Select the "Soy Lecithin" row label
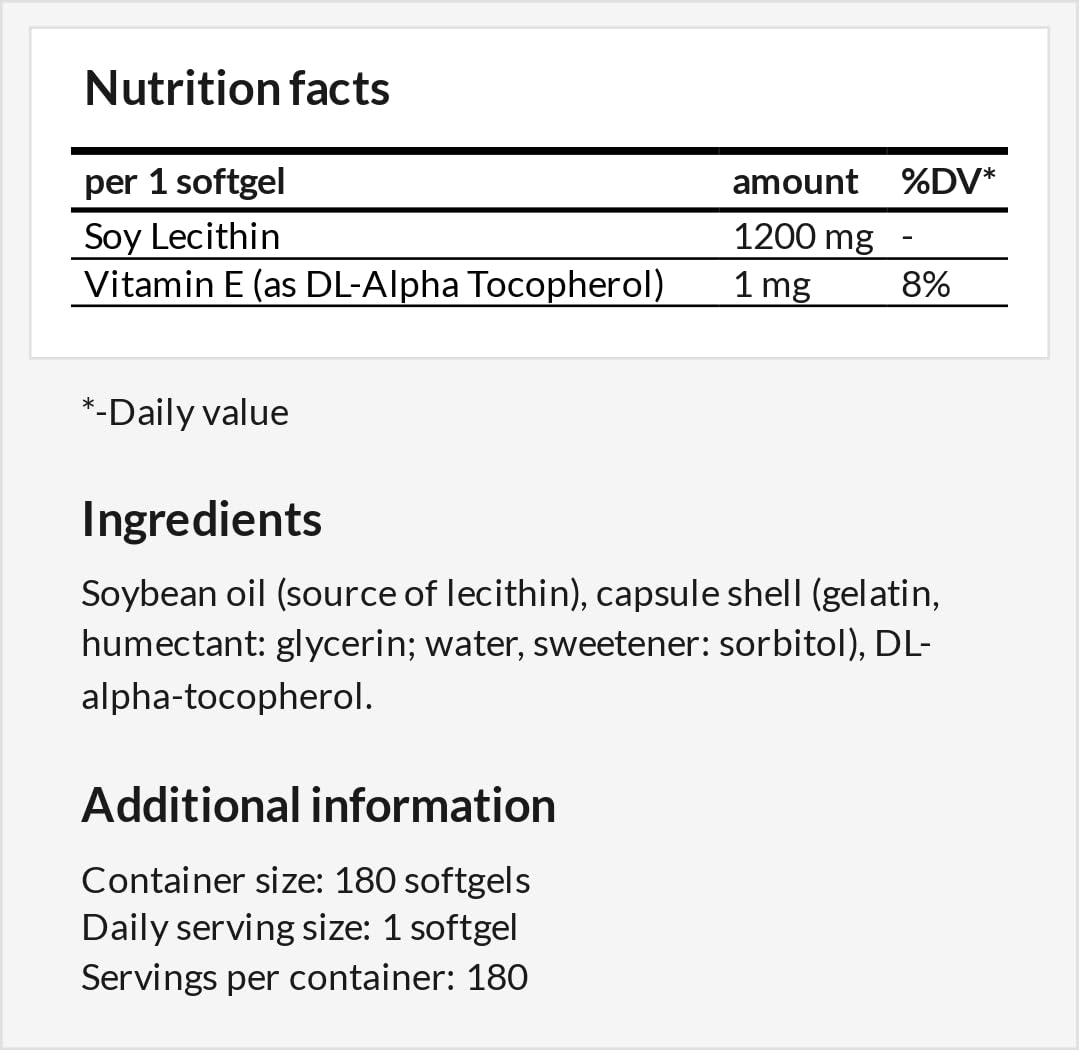This screenshot has width=1079, height=1050. [x=182, y=237]
